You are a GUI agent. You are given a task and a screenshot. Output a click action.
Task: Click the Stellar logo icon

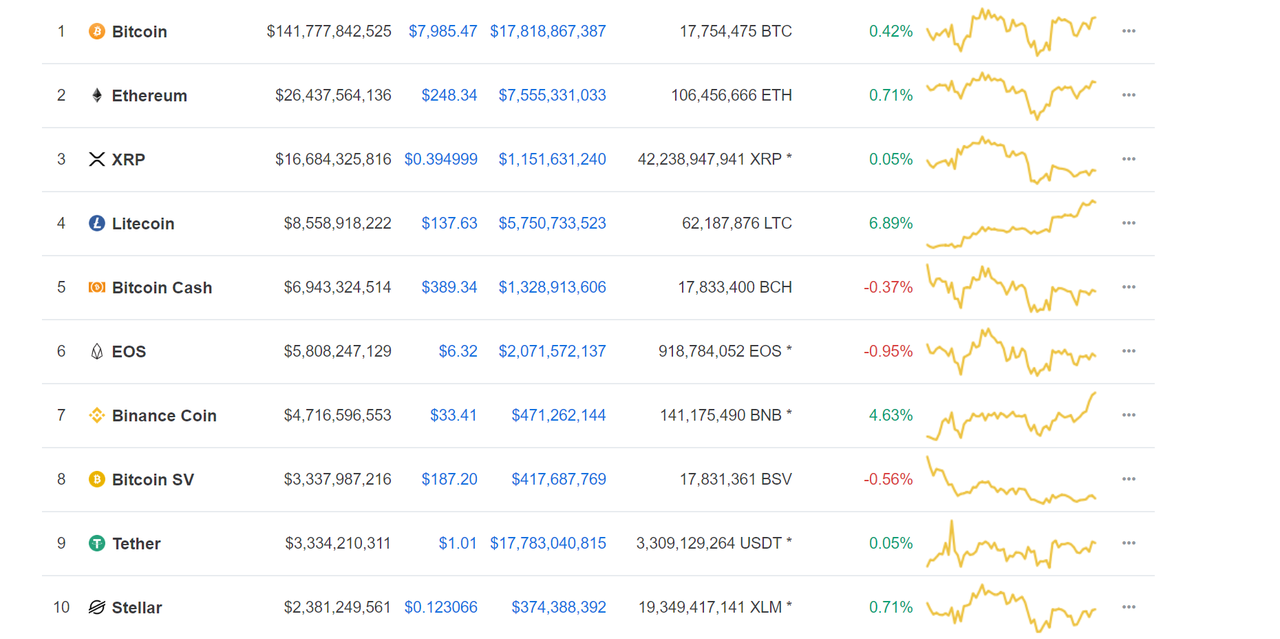[97, 608]
